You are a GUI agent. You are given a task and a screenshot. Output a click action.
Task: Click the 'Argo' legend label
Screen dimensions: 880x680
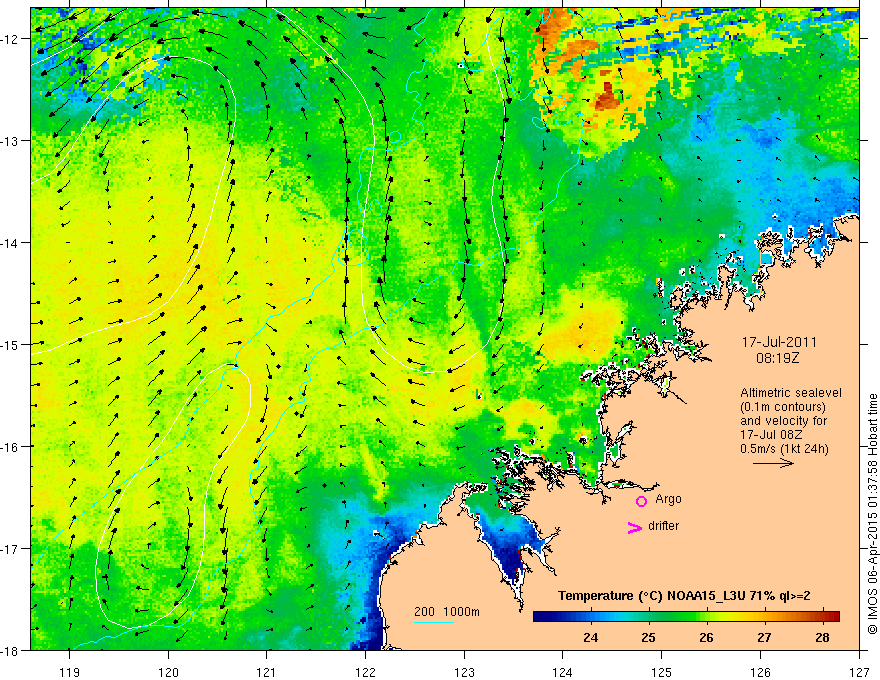coord(668,499)
